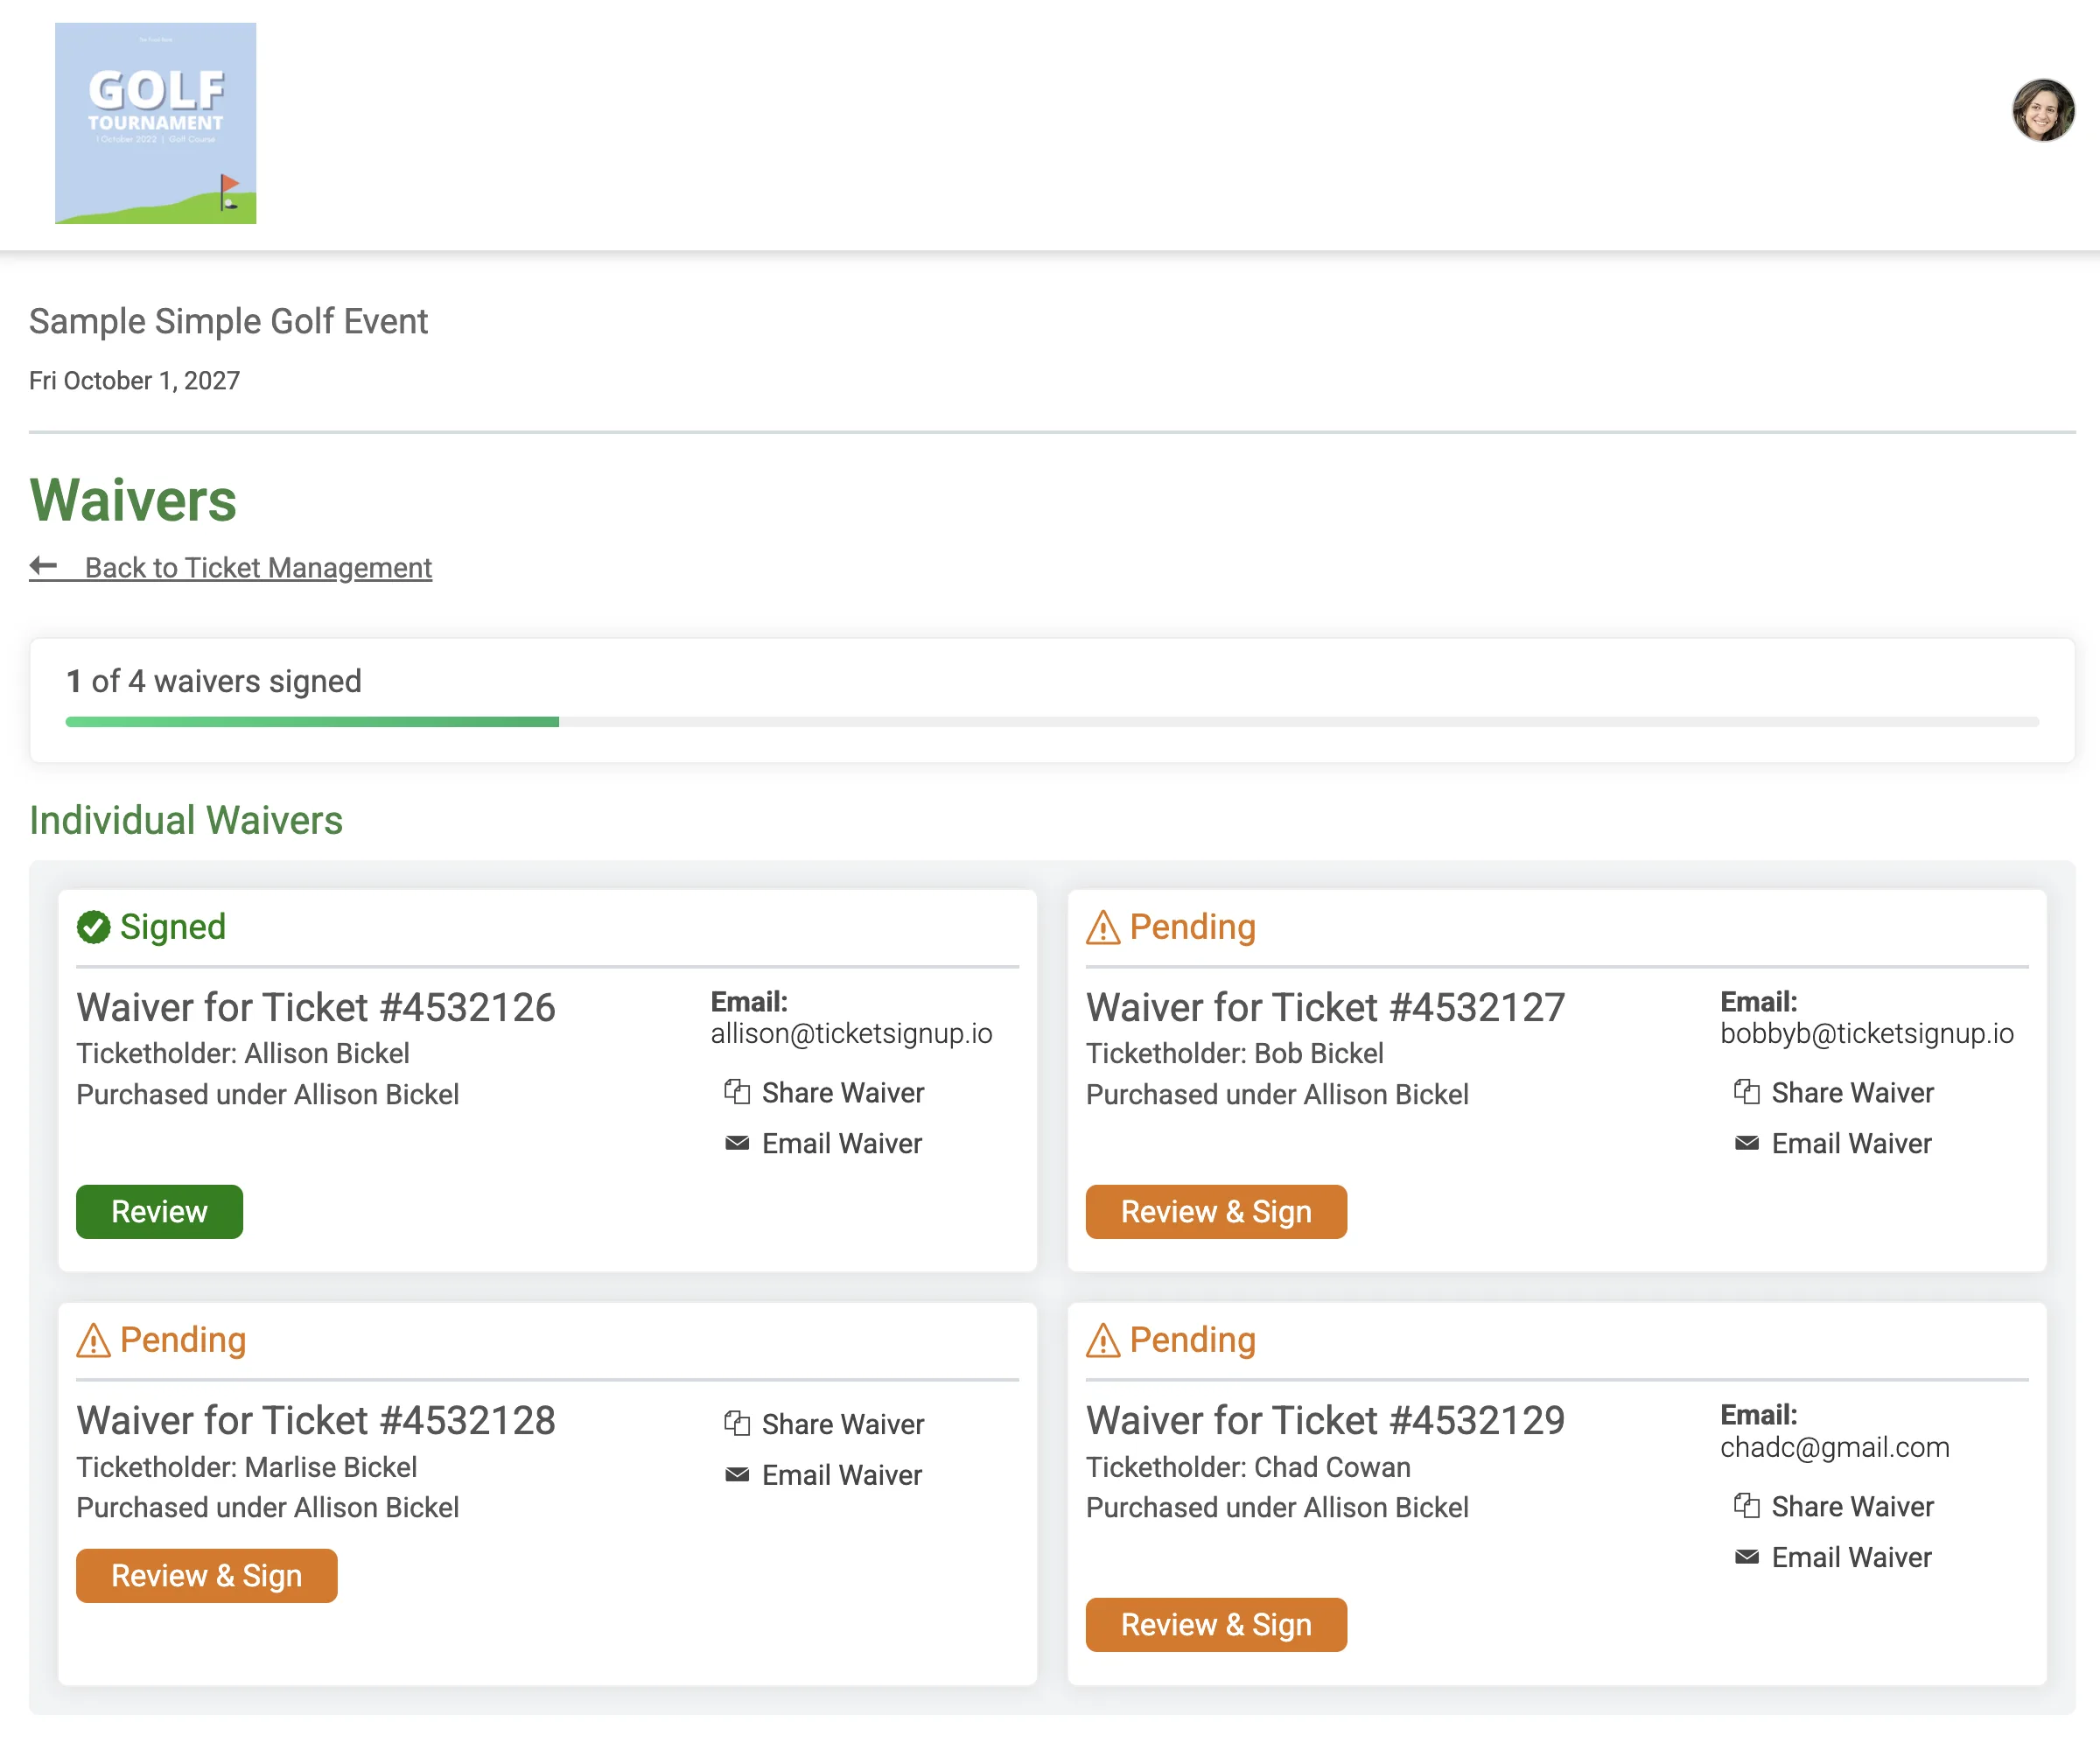Click the Share Waiver copy icon for Chad Cowan

[1747, 1506]
